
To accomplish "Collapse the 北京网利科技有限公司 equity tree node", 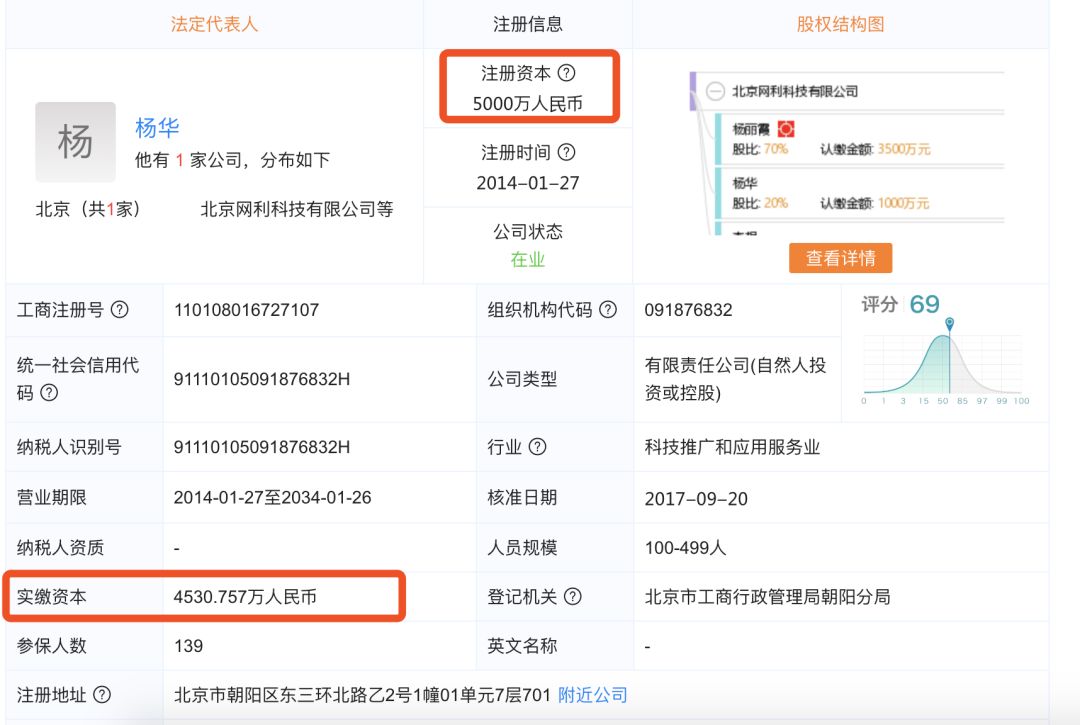I will coord(715,89).
